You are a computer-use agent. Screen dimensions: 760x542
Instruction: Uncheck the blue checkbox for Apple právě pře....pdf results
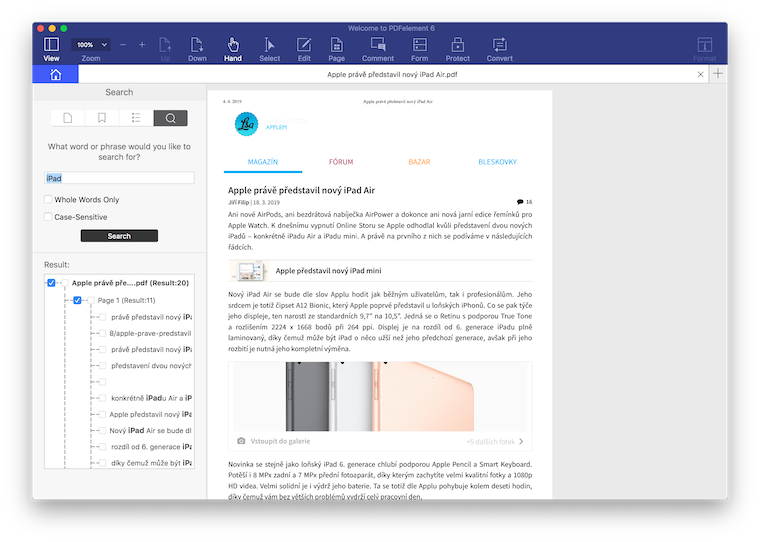click(51, 283)
